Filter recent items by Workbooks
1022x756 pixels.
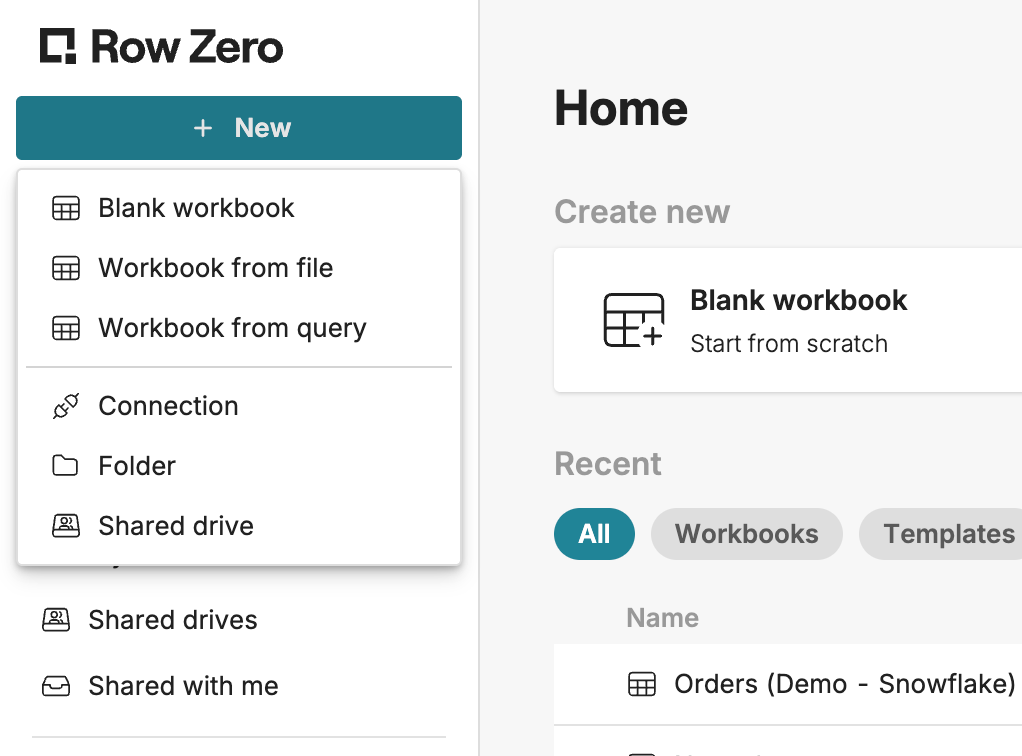tap(747, 534)
